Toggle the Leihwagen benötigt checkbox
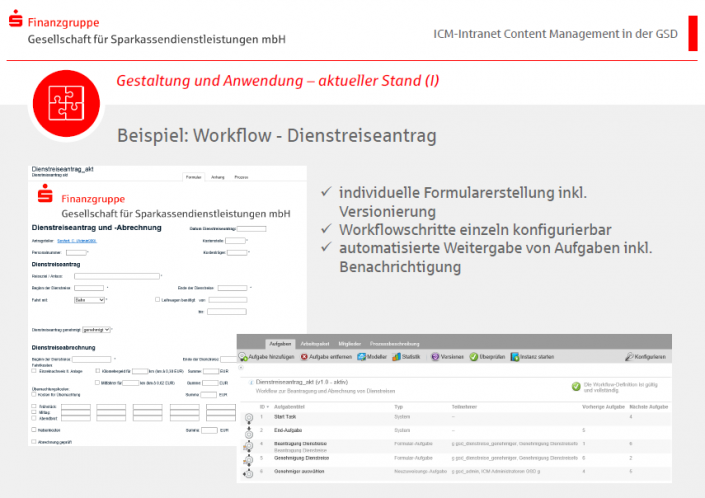 [157, 299]
